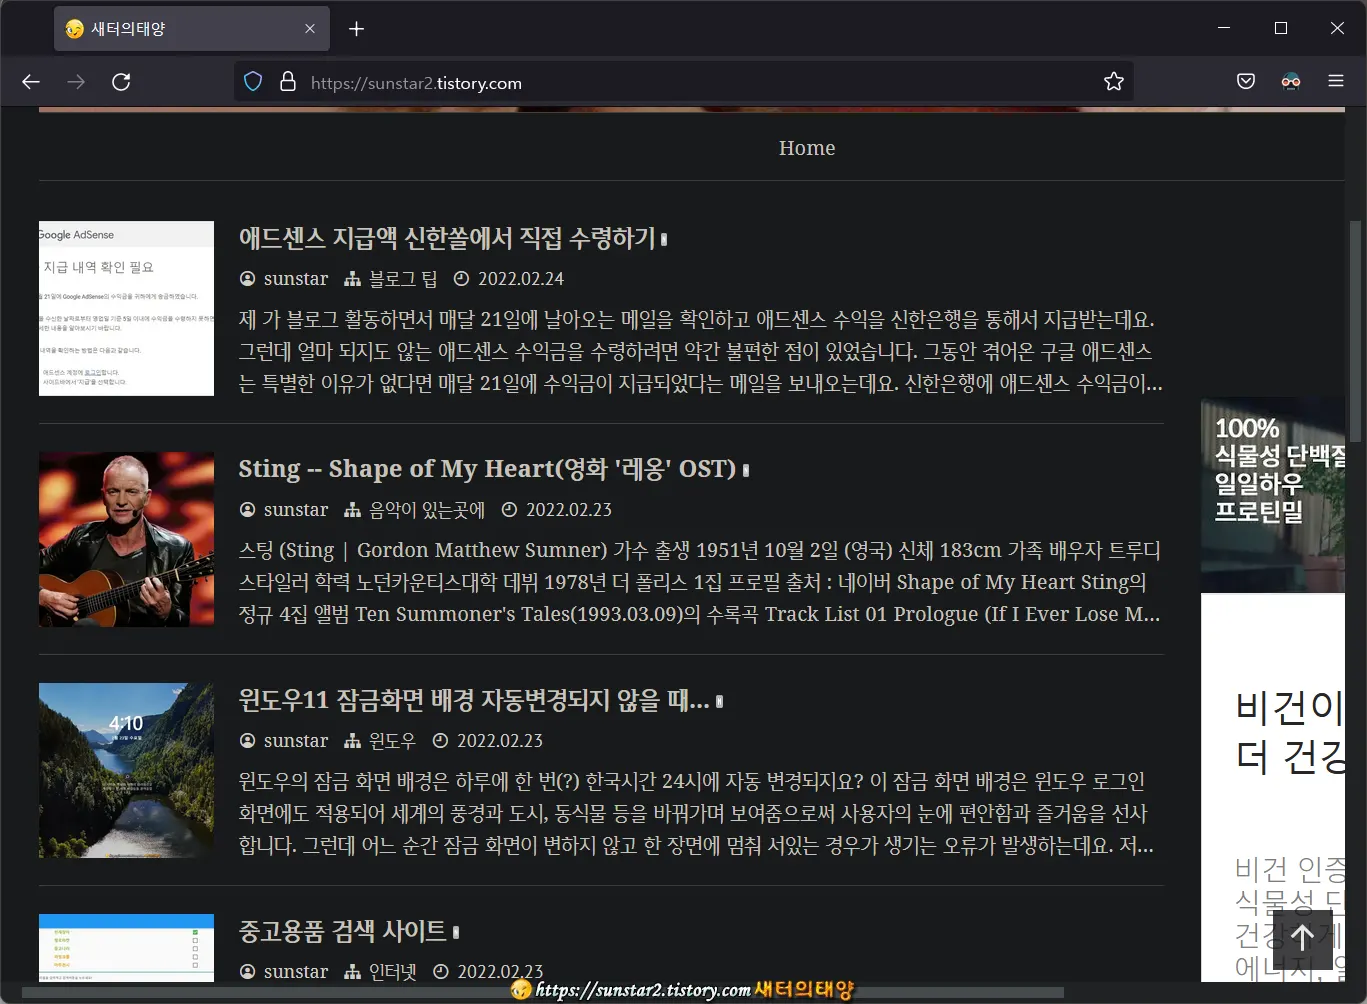Click the sunstar author link
Screen dimensions: 1367x1004
pos(295,278)
